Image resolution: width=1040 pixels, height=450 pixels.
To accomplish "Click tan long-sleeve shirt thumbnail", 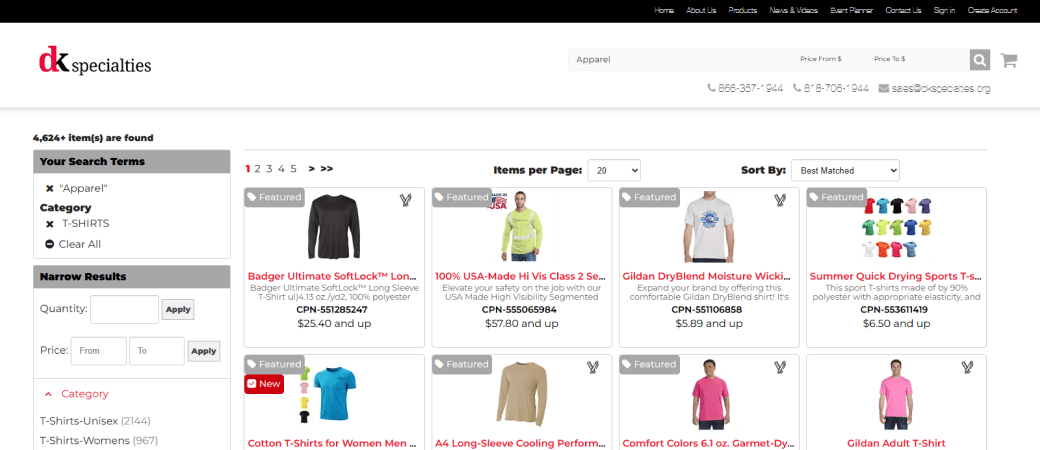I will coord(521,394).
